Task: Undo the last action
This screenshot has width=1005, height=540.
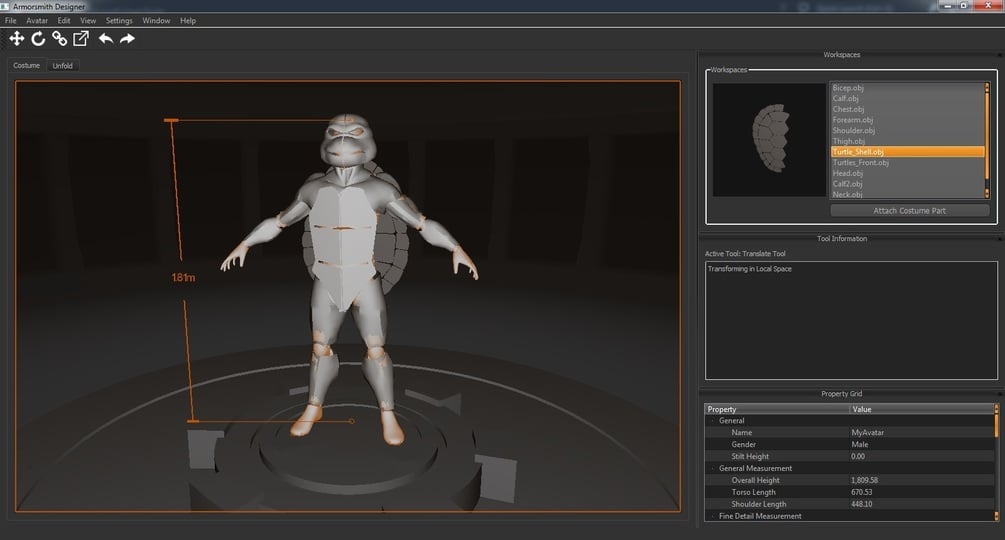Action: click(106, 39)
